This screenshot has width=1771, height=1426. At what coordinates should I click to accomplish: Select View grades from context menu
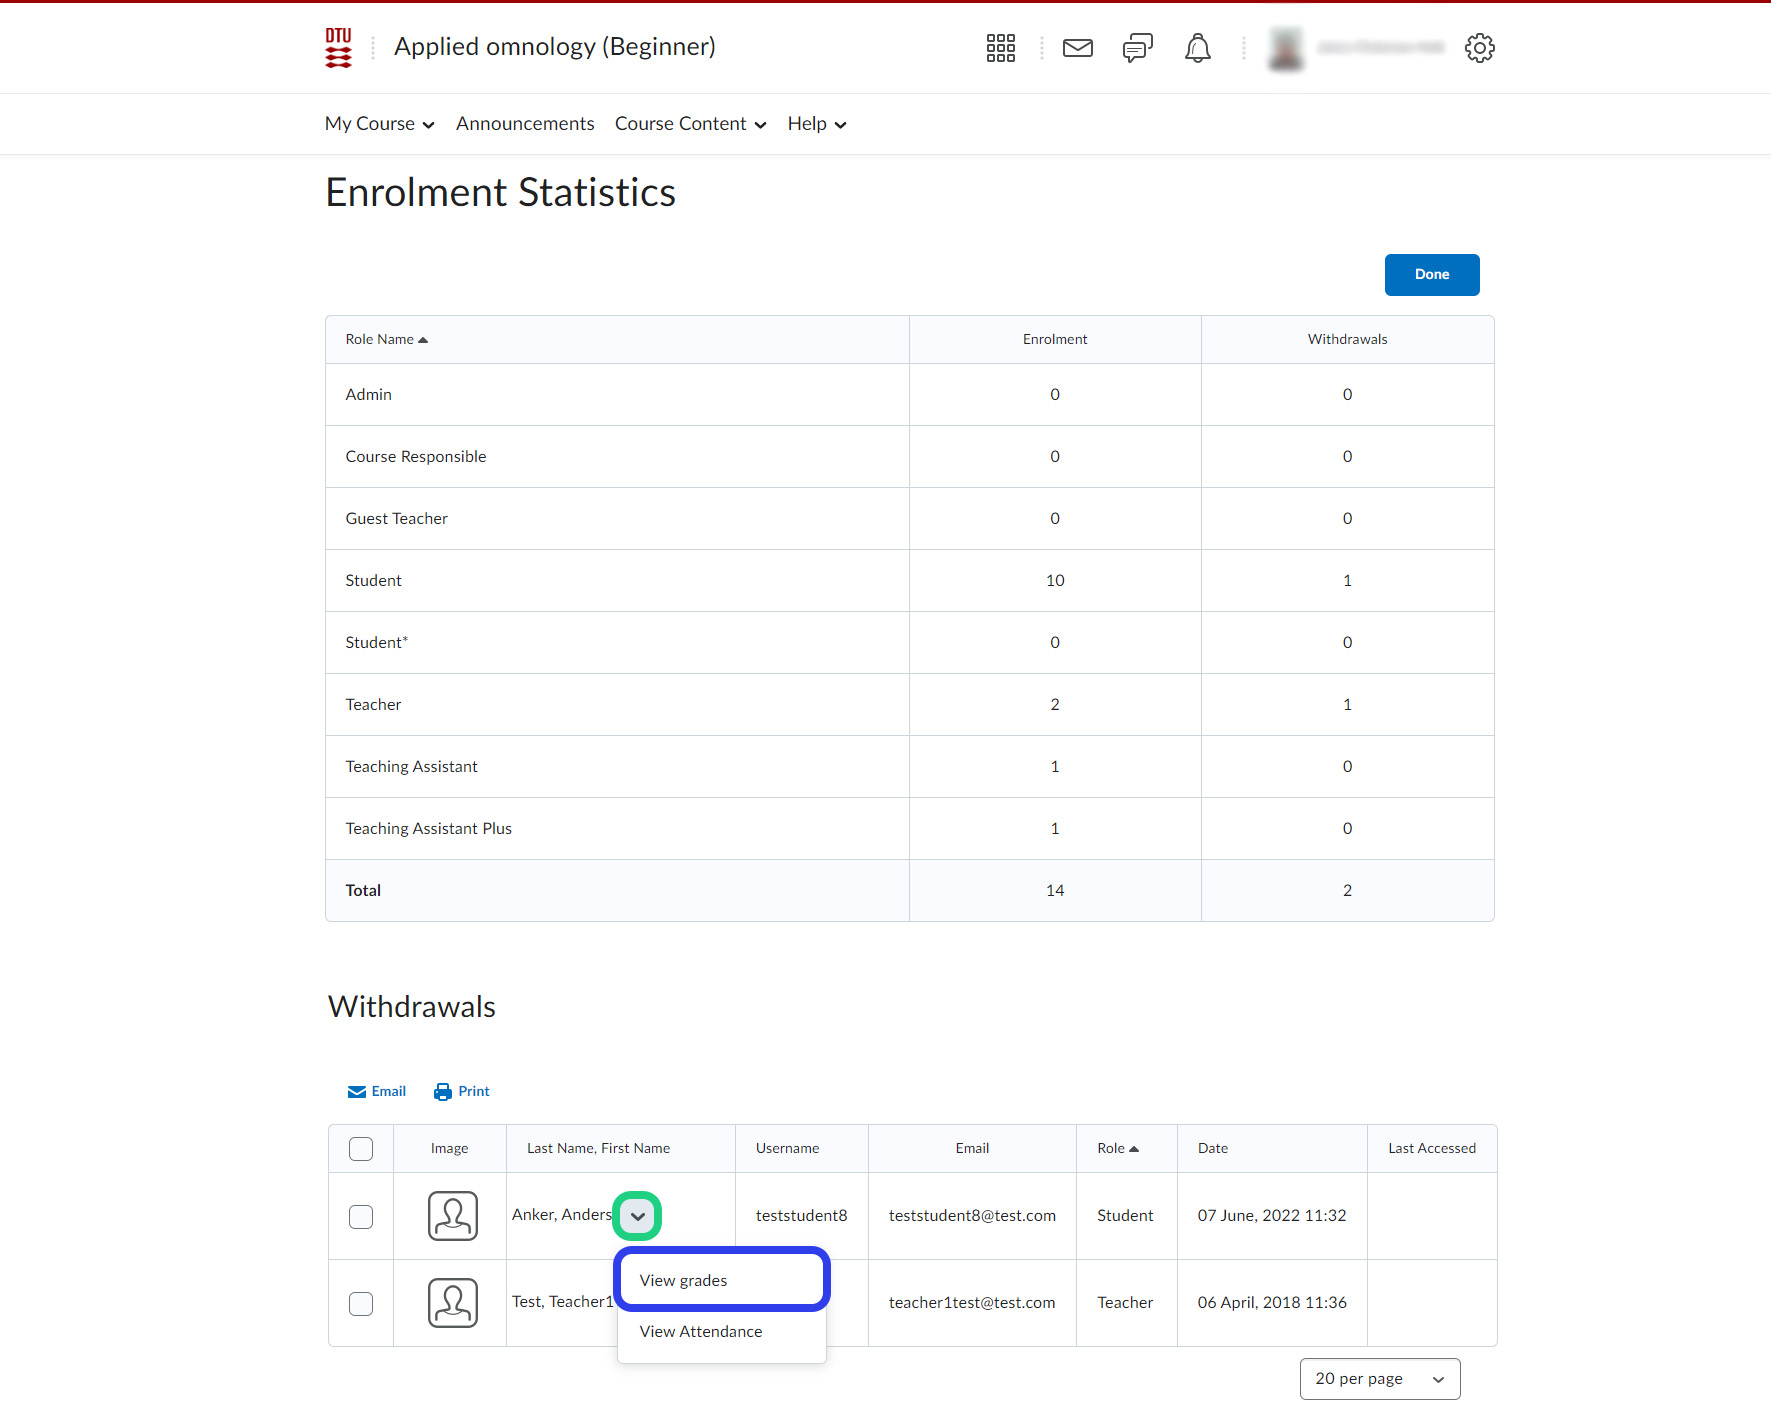pyautogui.click(x=684, y=1281)
